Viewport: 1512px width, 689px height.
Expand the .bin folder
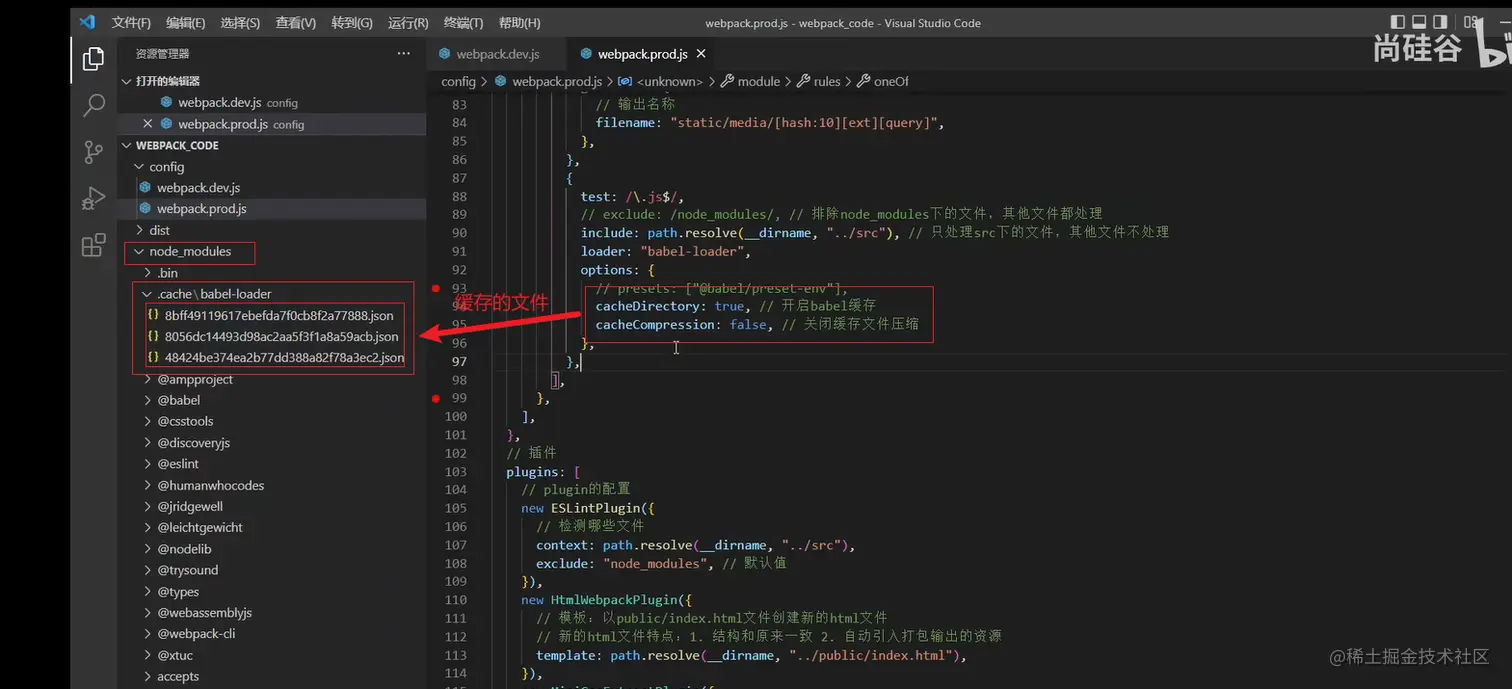[272, 273]
